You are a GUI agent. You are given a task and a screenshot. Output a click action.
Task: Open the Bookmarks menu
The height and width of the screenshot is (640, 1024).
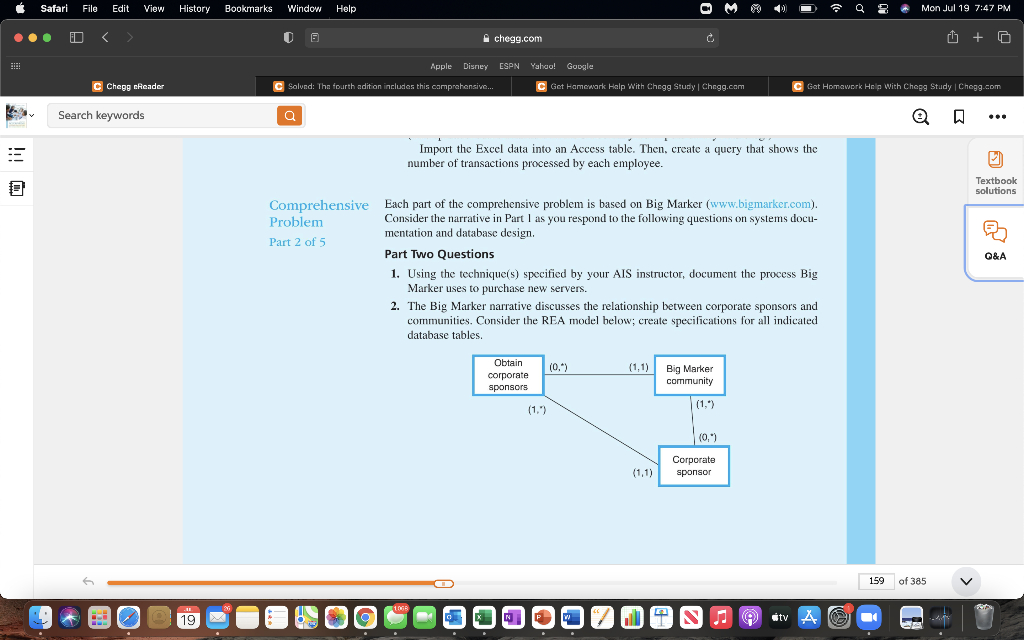pyautogui.click(x=247, y=9)
